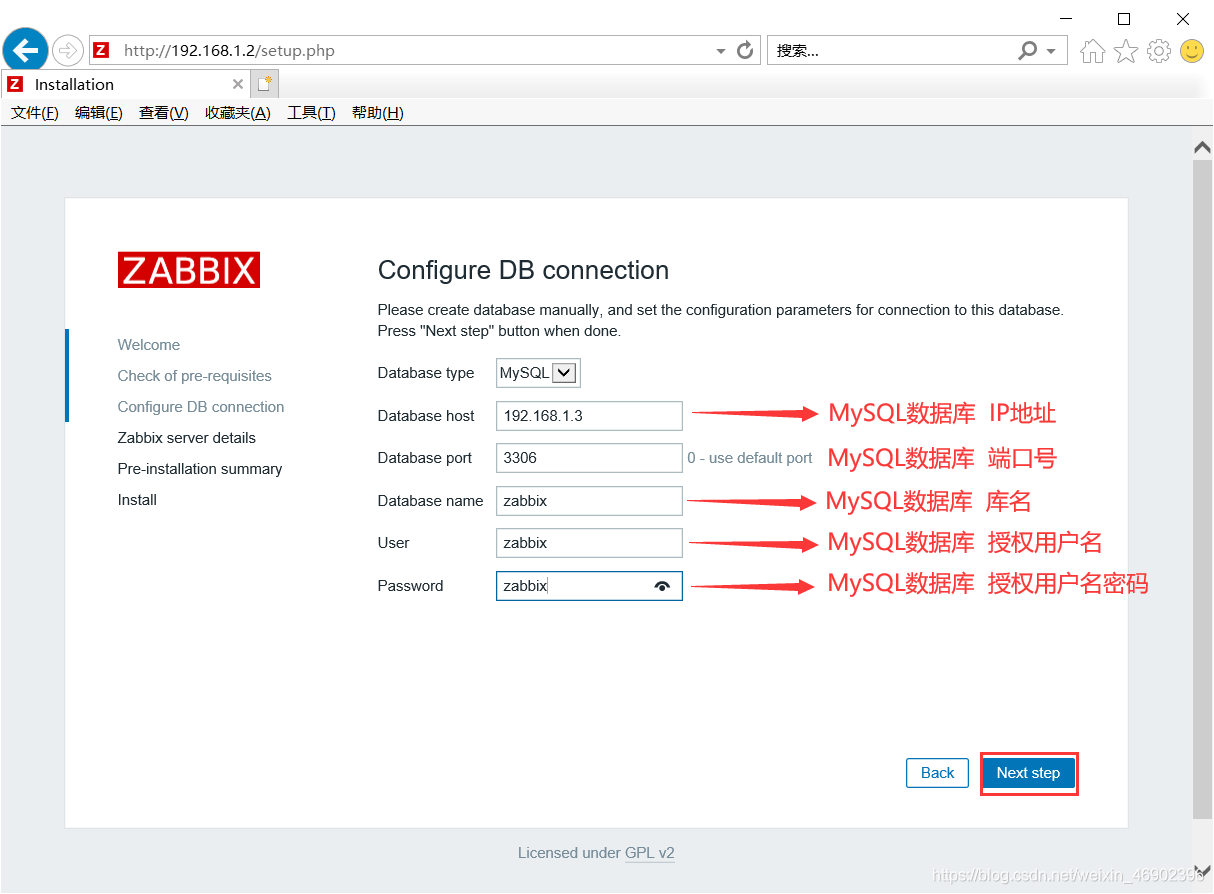Screen dimensions: 1214x894
Task: Click the ZABBIX logo
Action: [189, 270]
